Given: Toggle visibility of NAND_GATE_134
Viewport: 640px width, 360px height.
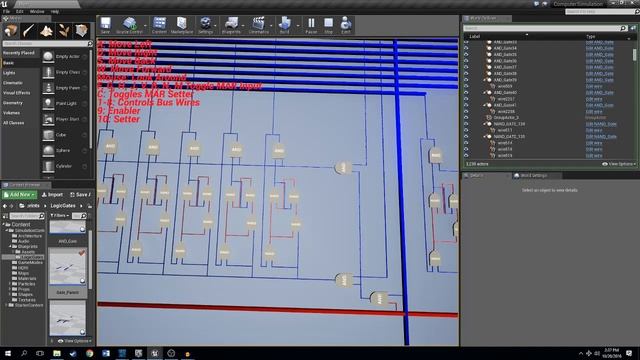Looking at the screenshot, I should (466, 124).
